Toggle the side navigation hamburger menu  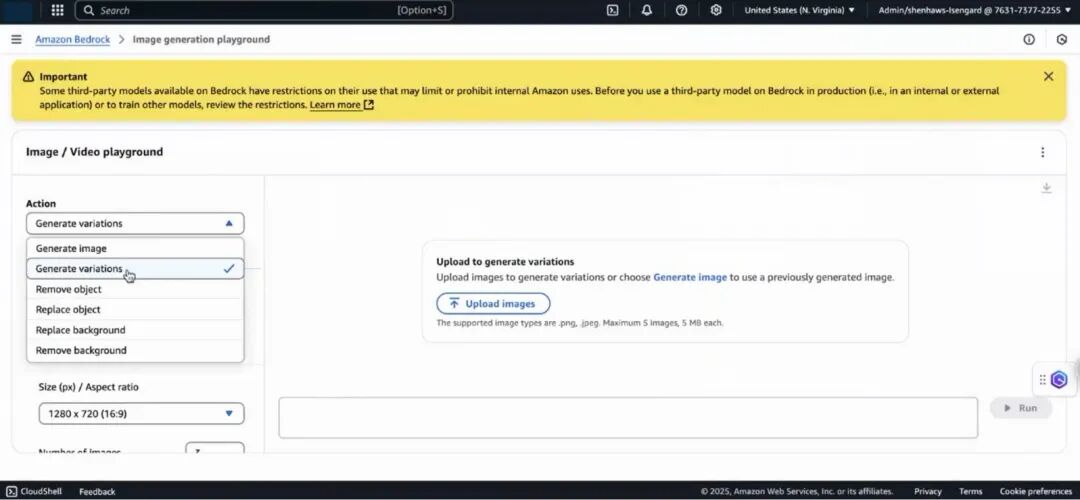coord(17,39)
